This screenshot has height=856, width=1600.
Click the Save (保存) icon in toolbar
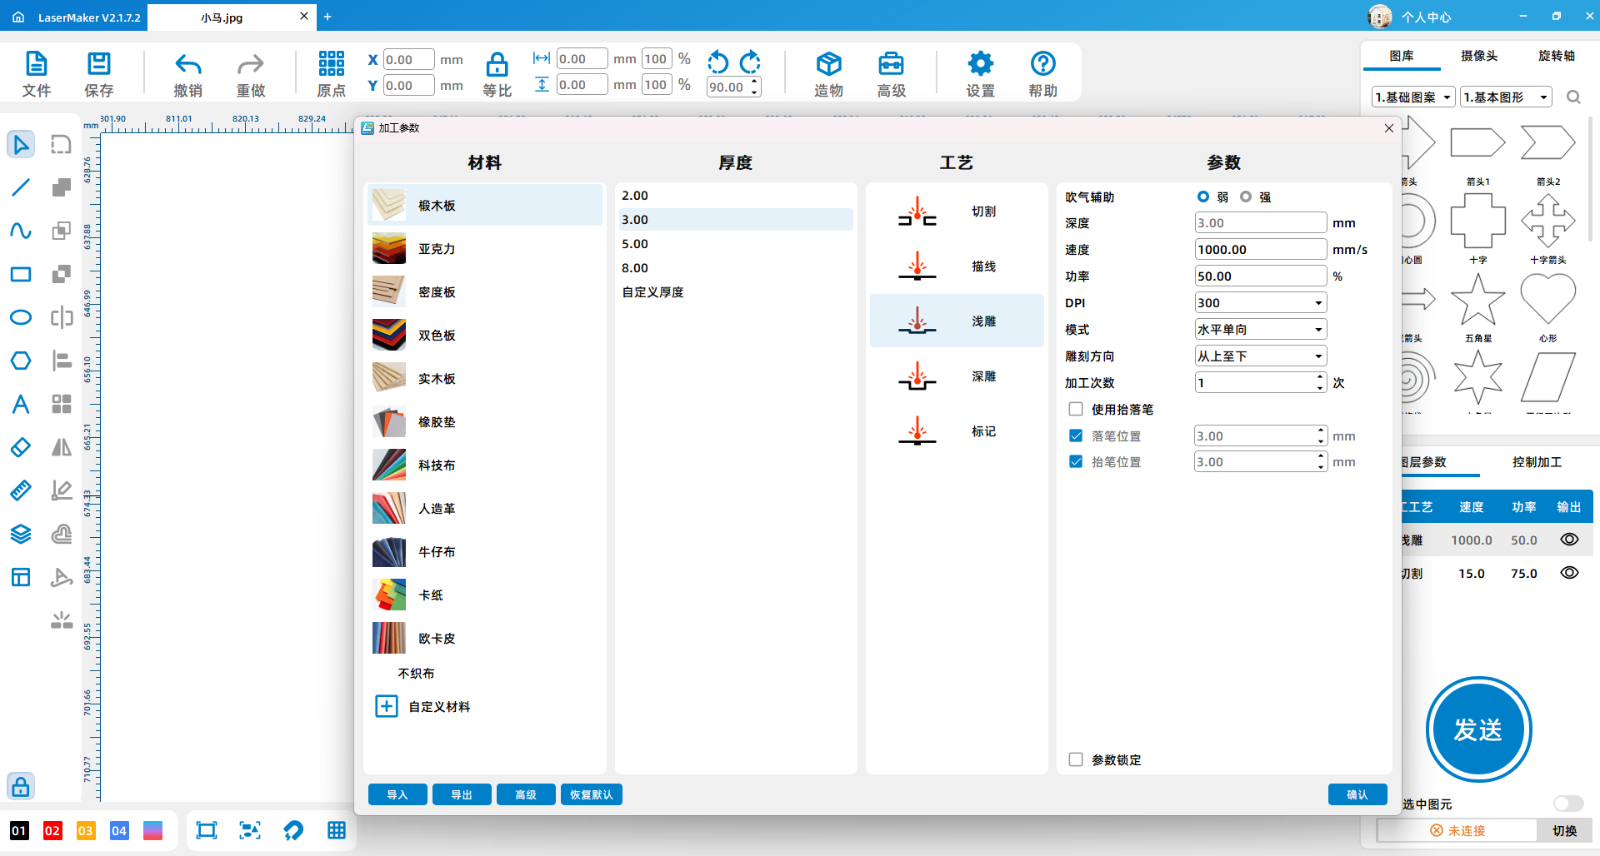click(x=99, y=65)
